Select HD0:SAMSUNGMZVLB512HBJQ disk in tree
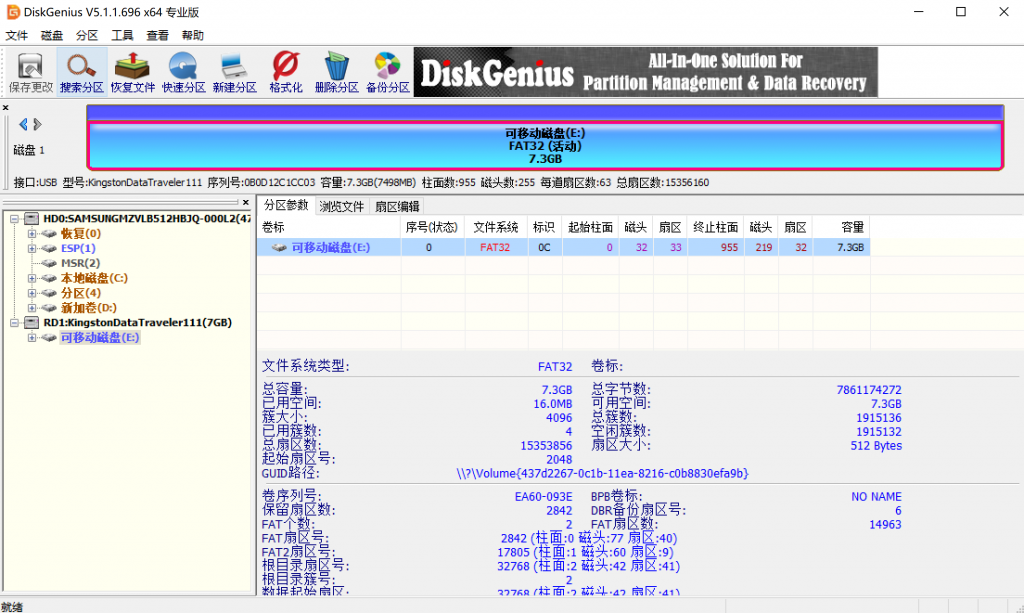This screenshot has height=613, width=1024. (x=147, y=218)
